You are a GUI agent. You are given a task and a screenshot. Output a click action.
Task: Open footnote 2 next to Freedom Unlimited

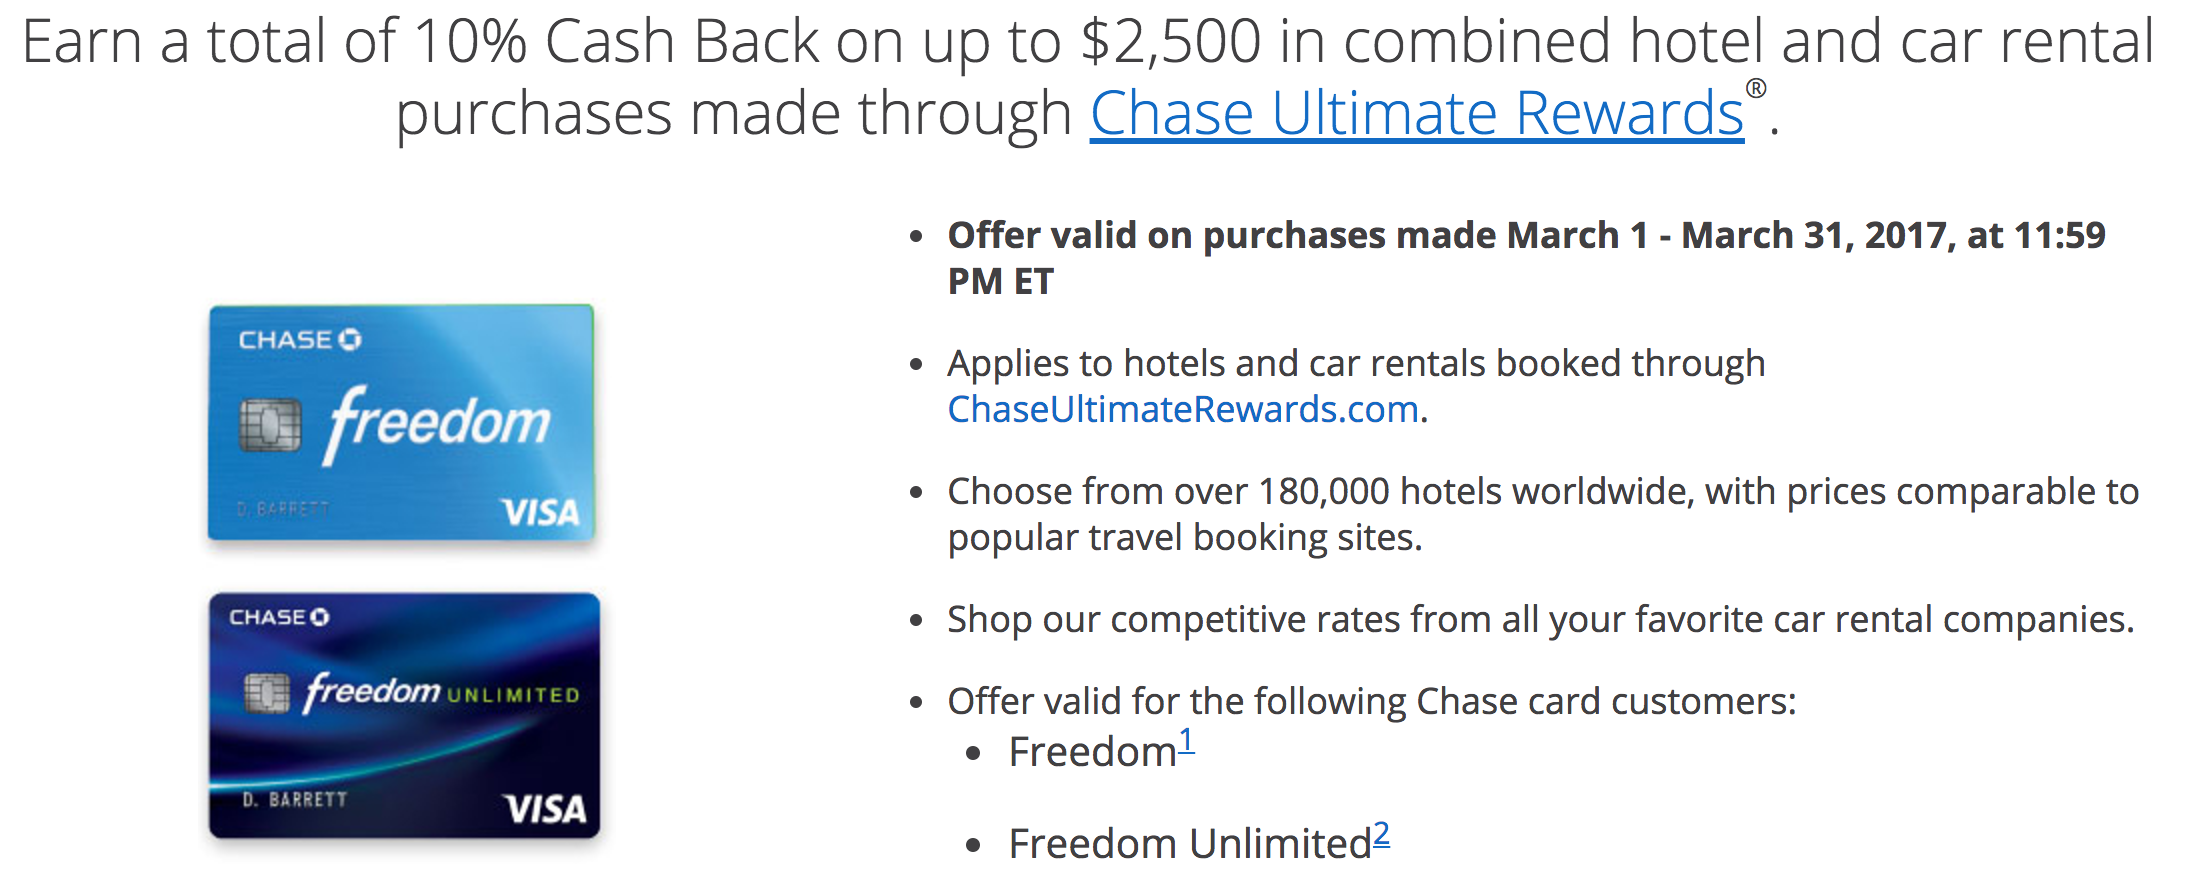coord(1381,833)
